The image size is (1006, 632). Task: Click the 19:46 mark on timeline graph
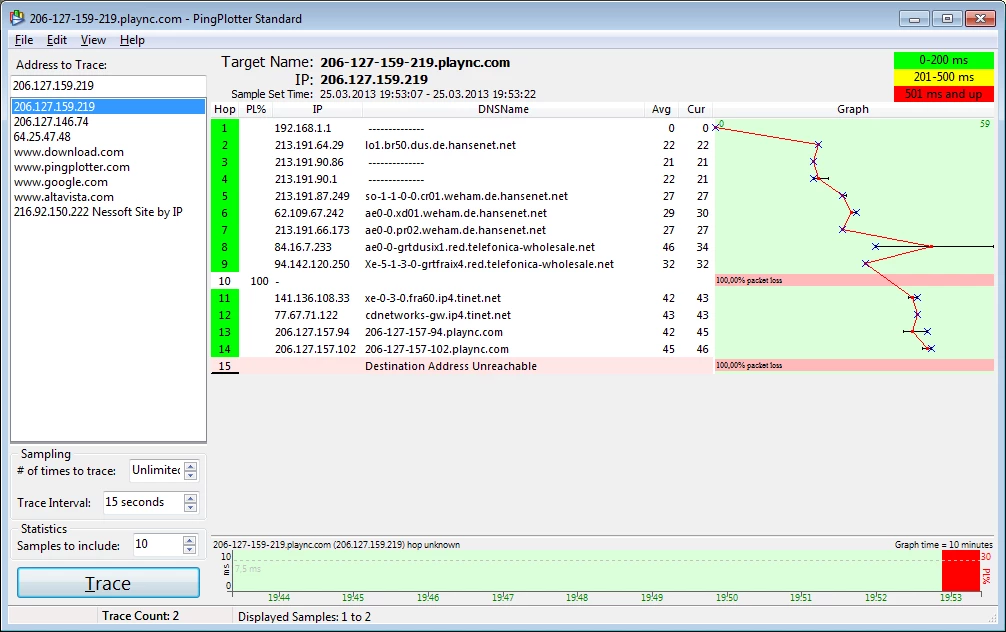(428, 597)
